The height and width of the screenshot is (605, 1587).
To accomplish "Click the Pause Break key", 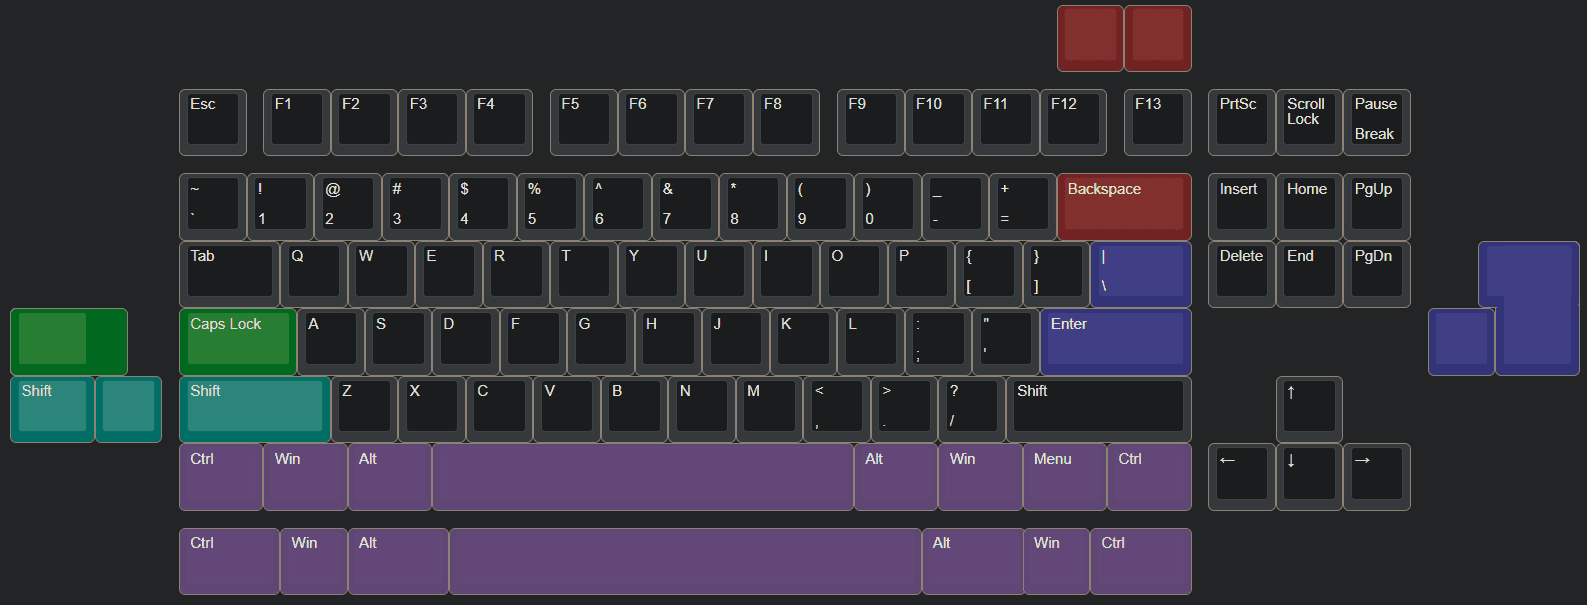I will click(1377, 122).
